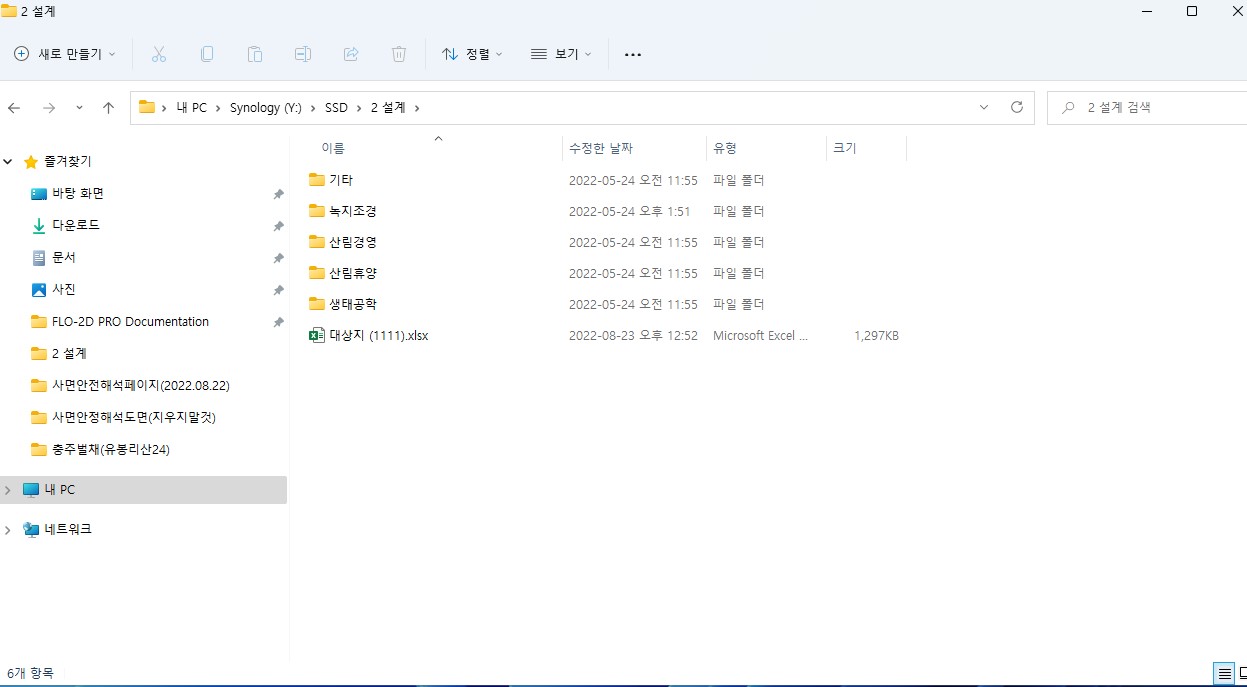Collapse the 즐겨찾기 section
This screenshot has height=687, width=1247.
tap(9, 162)
